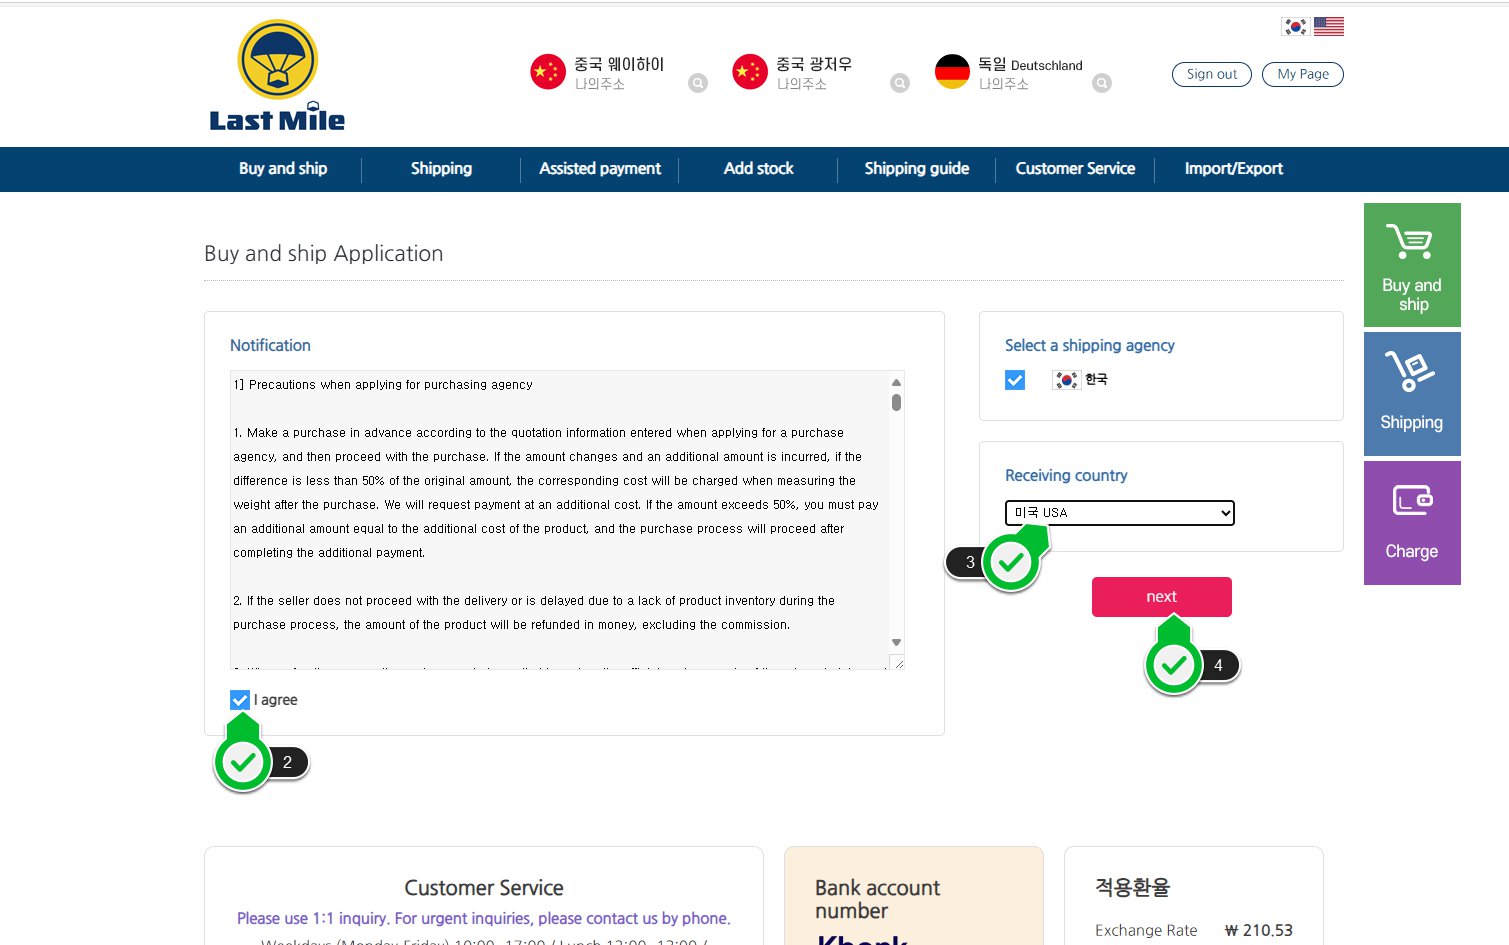Open the Assisted payment menu
Viewport: 1509px width, 945px height.
(x=599, y=169)
